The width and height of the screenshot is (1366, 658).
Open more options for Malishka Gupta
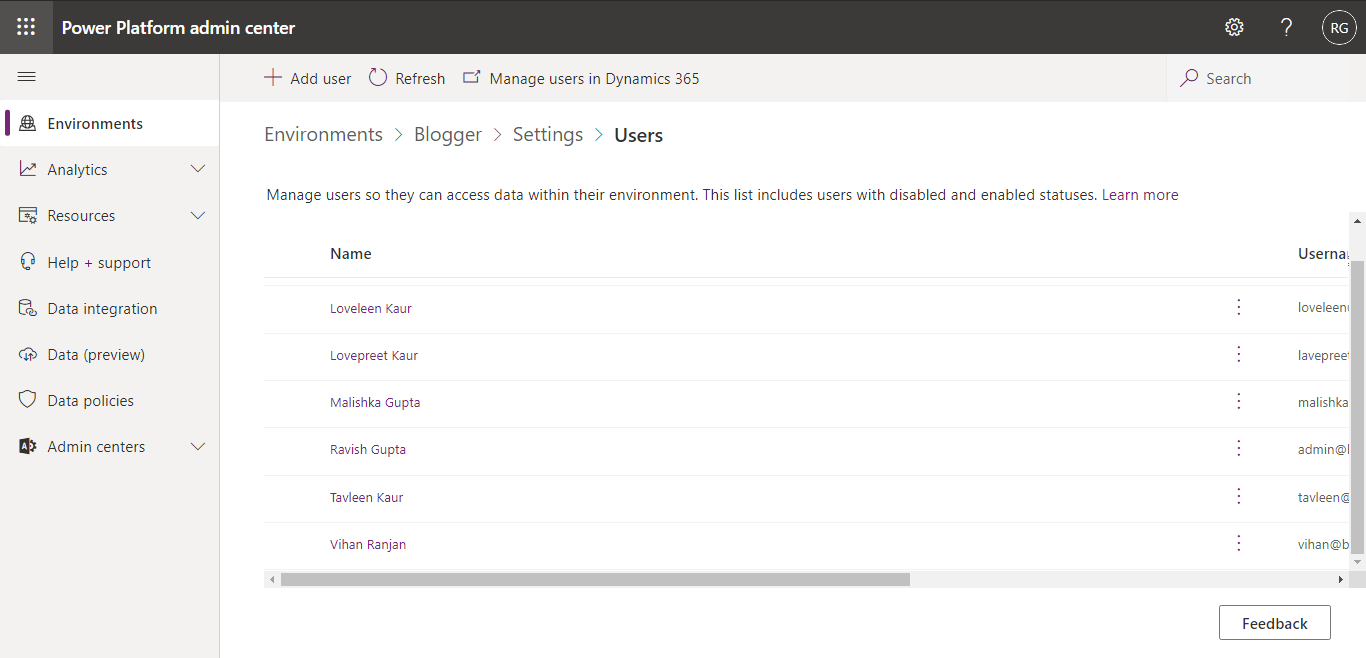click(1239, 401)
